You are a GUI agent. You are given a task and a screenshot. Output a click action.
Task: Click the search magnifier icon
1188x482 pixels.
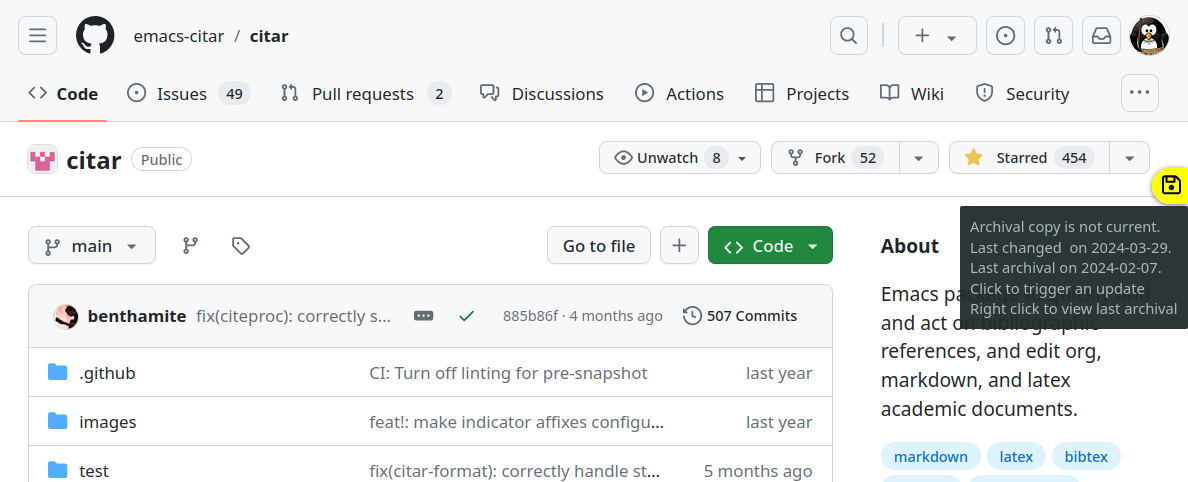(x=848, y=36)
